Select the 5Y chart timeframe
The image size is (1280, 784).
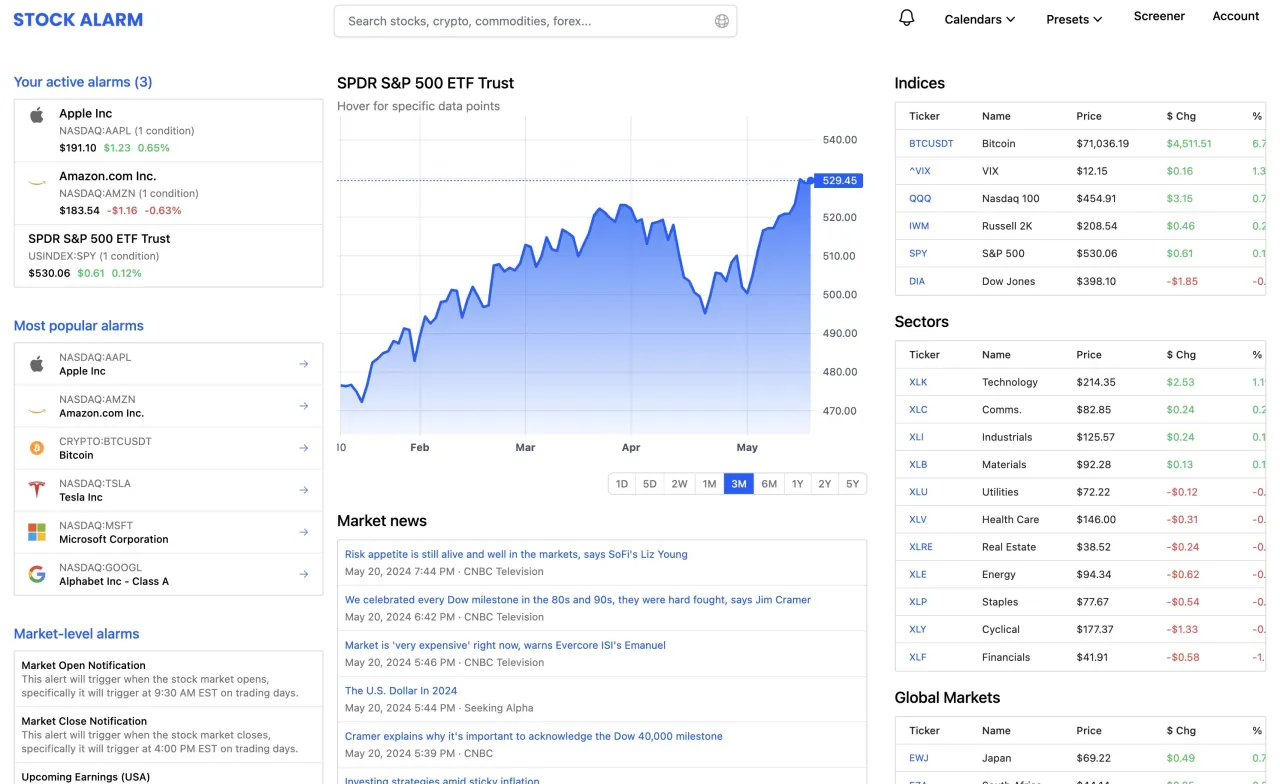853,484
